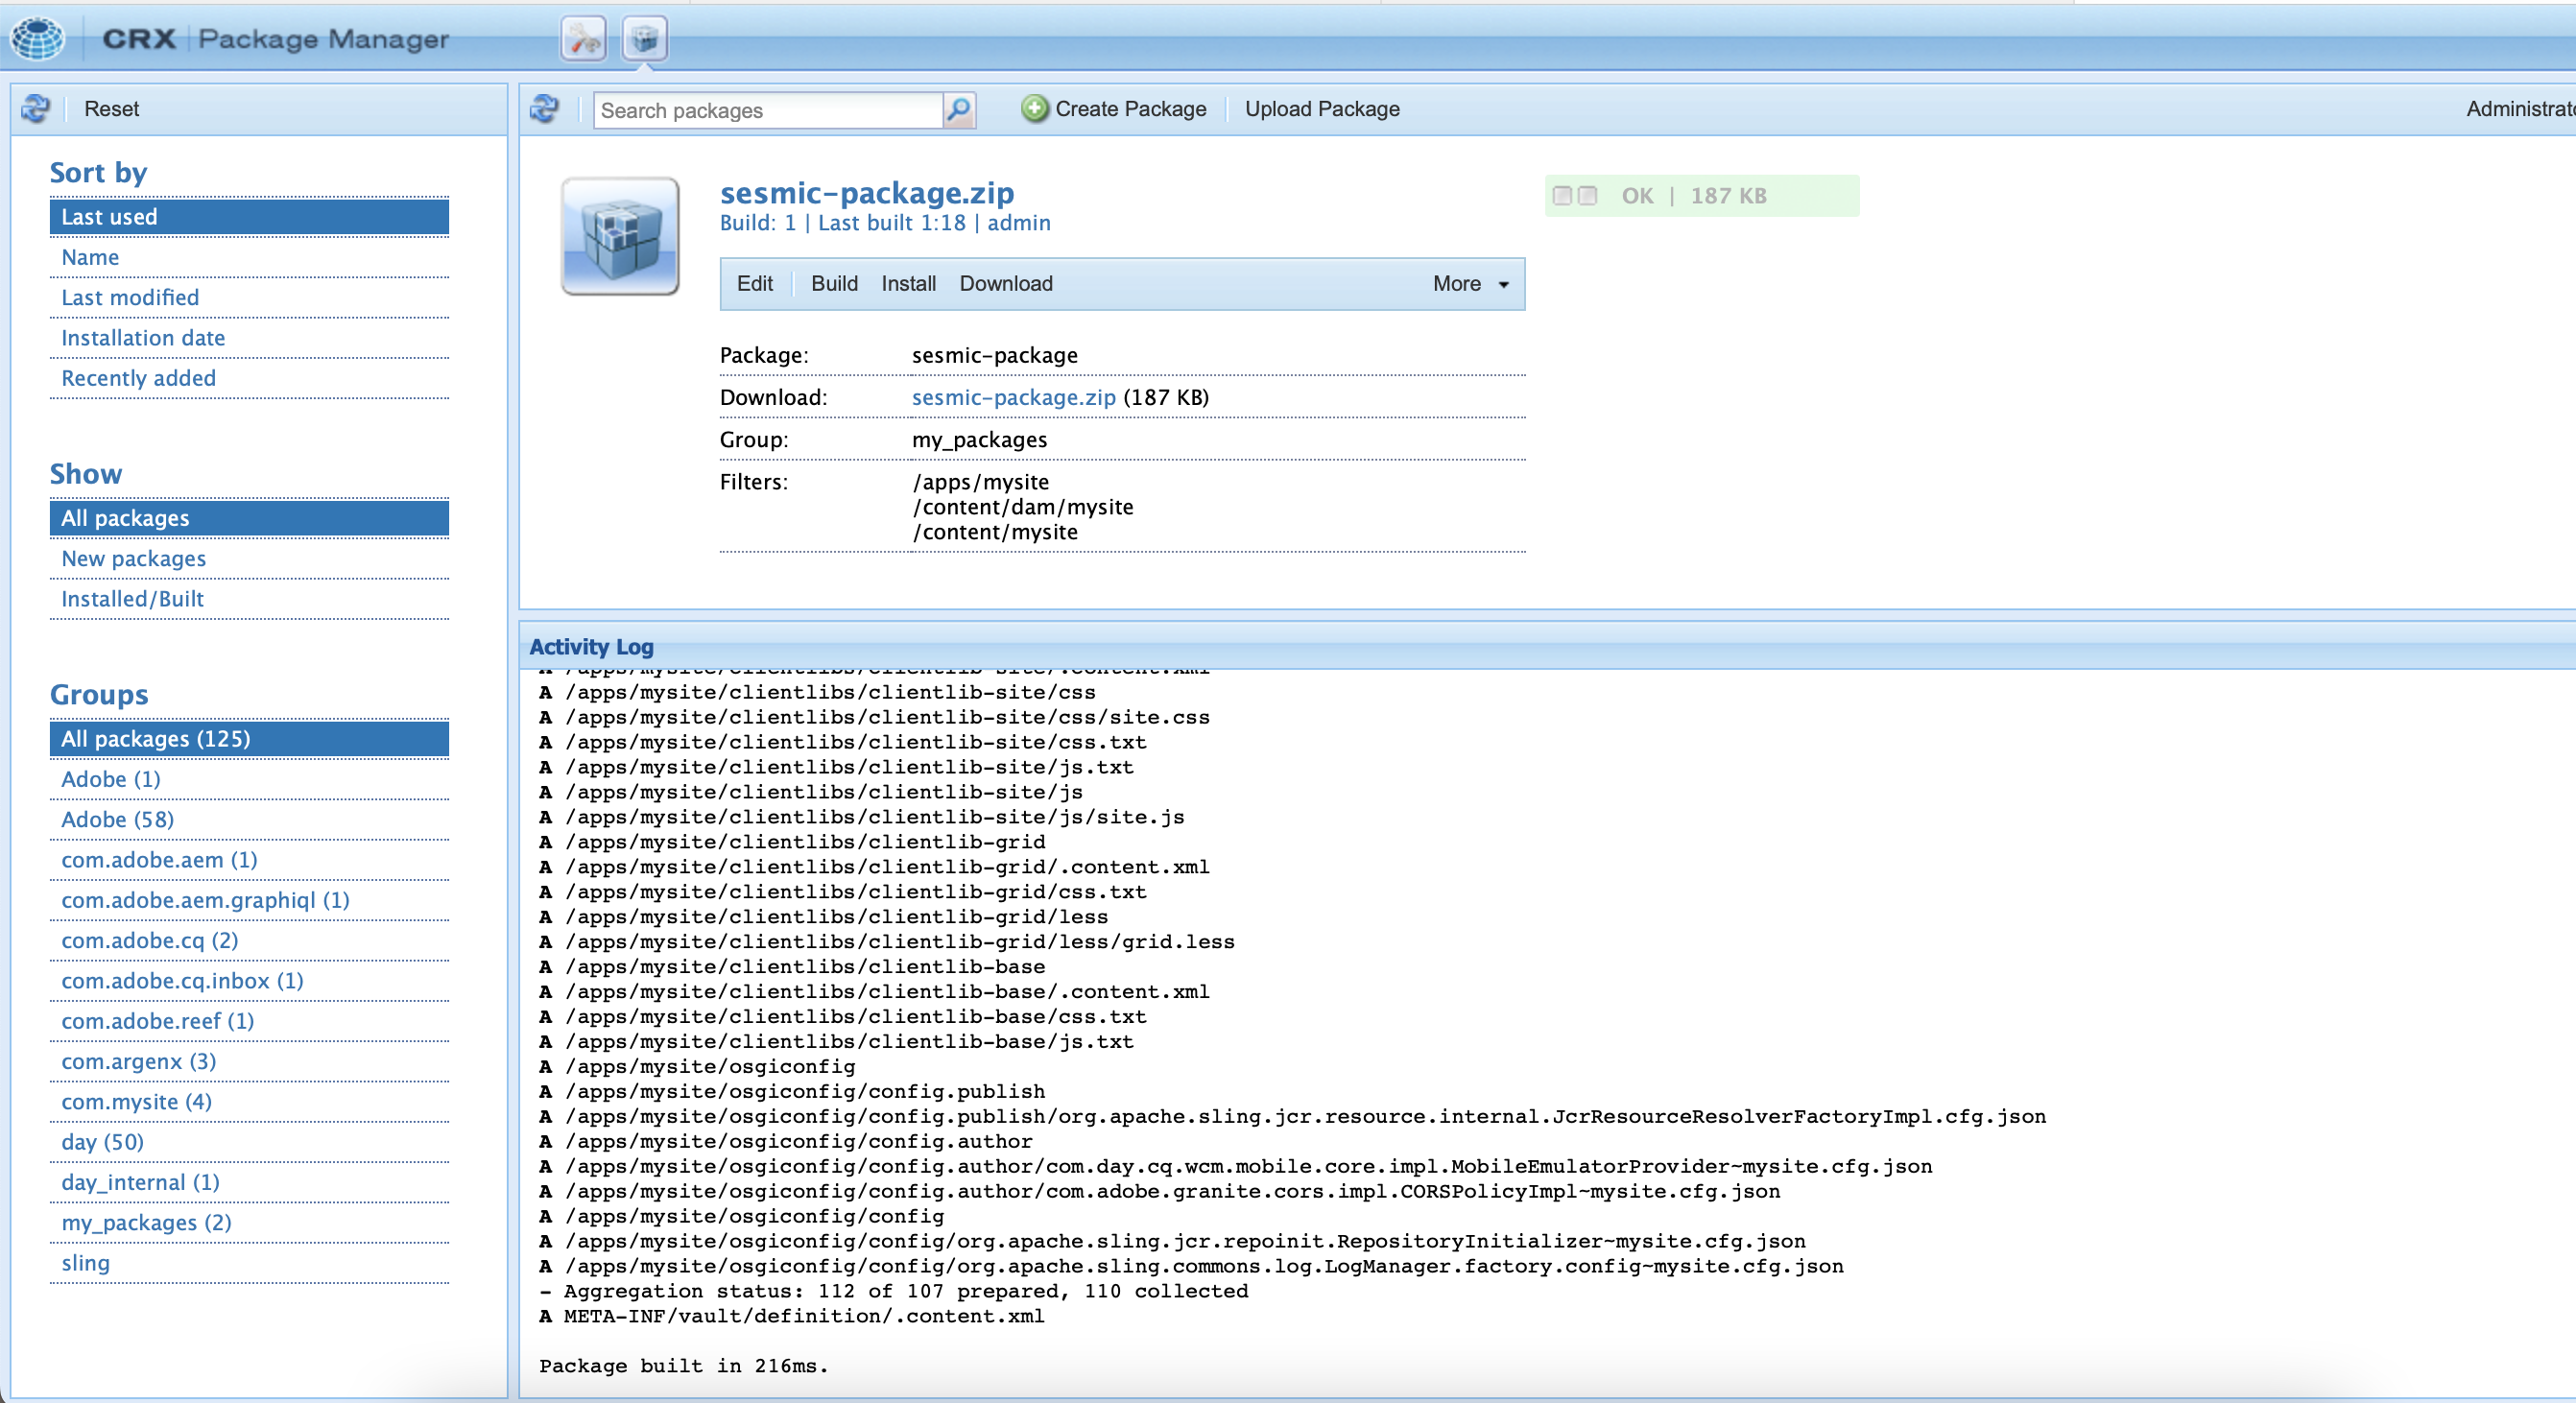2576x1403 pixels.
Task: Open the Edit action for sesmic-package
Action: (x=754, y=284)
